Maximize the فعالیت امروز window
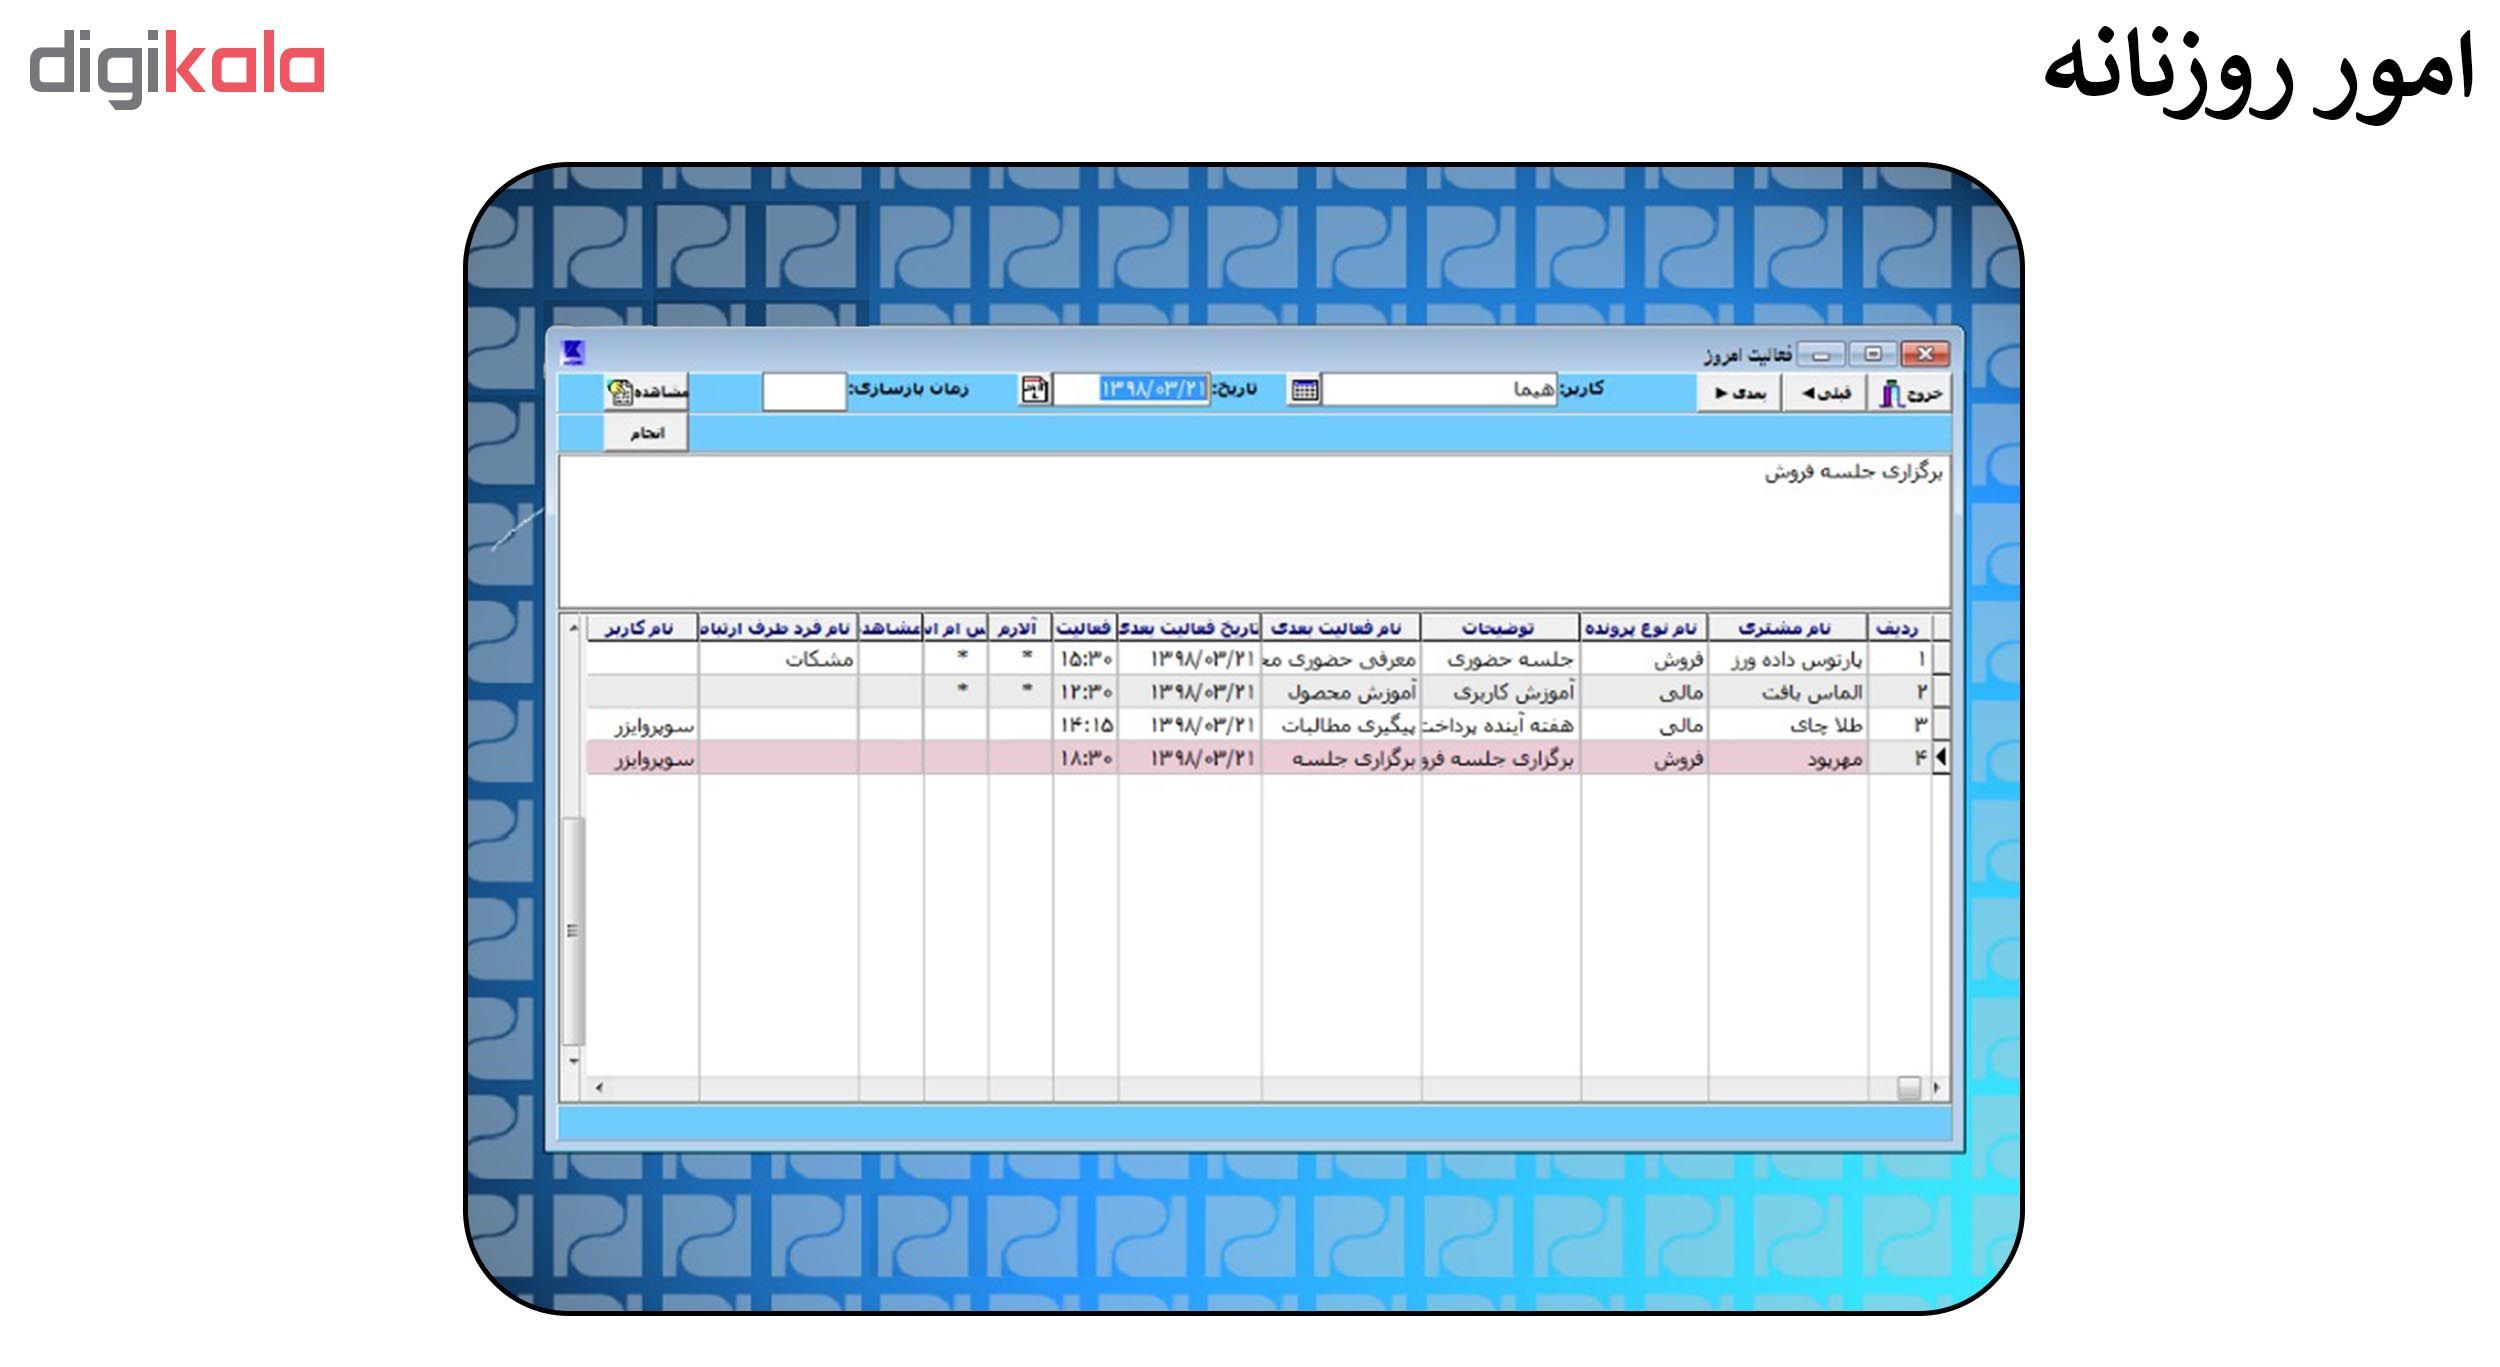 tap(1873, 354)
